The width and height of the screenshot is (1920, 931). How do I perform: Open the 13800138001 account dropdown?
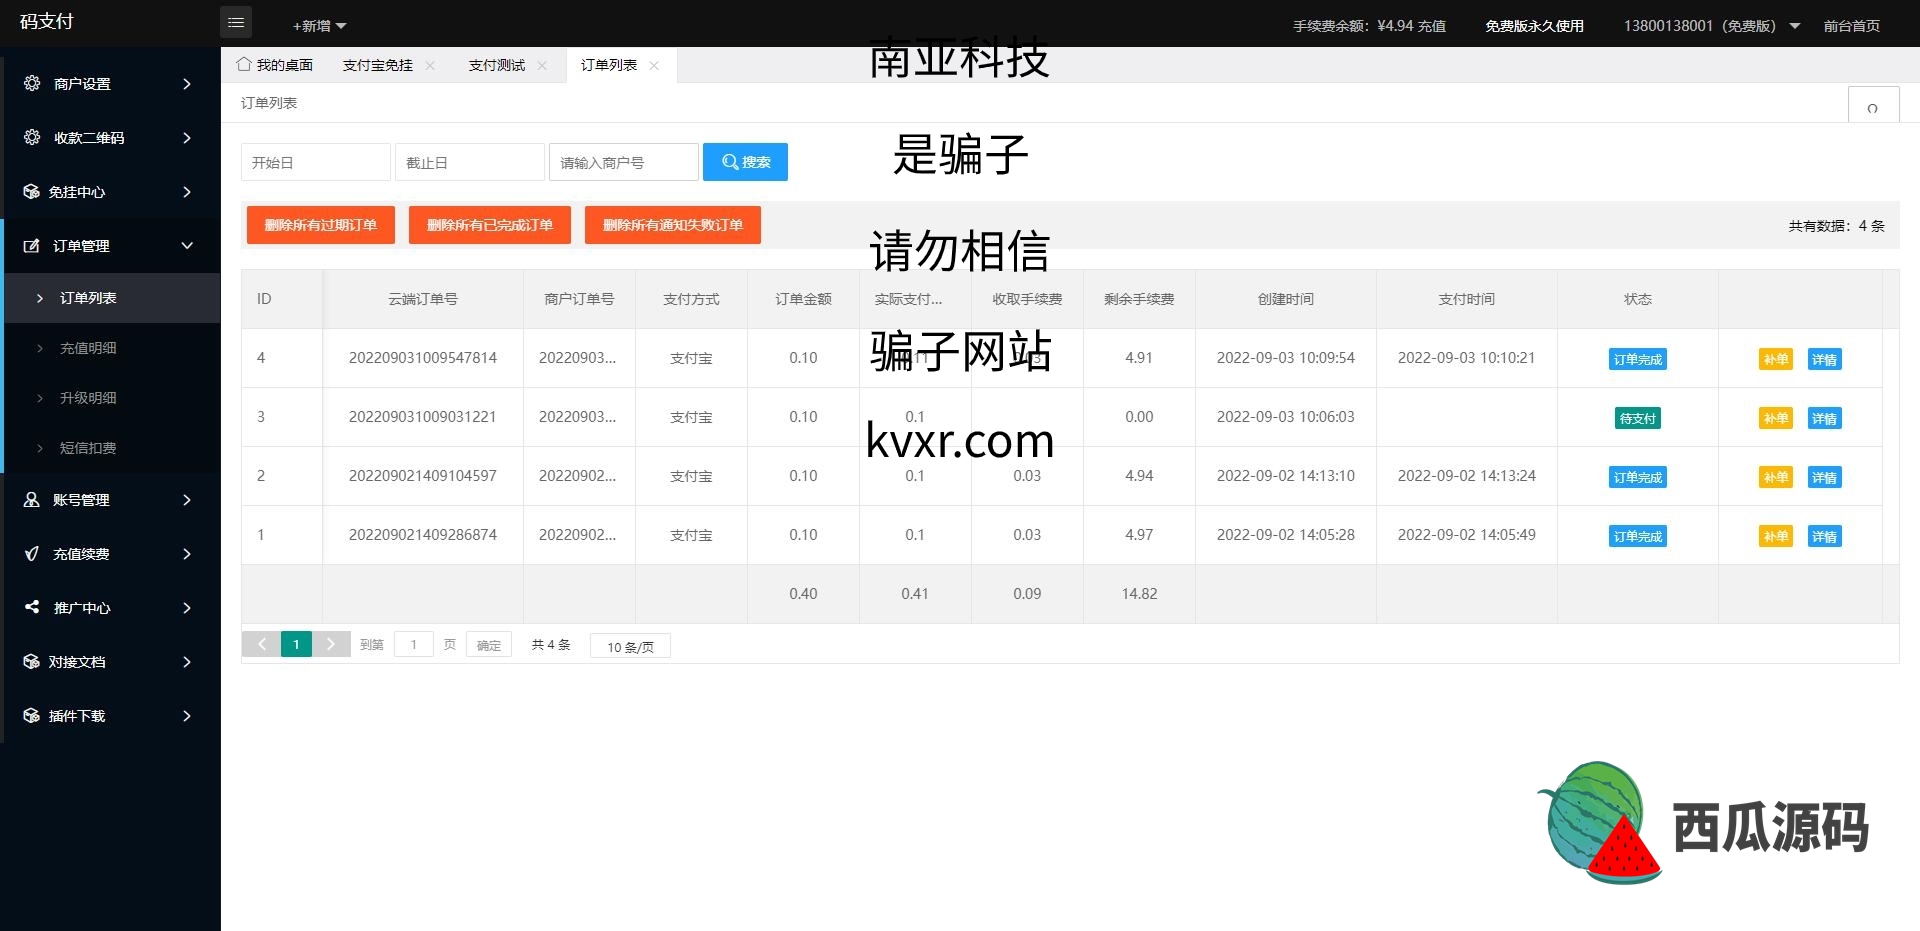coord(1711,26)
